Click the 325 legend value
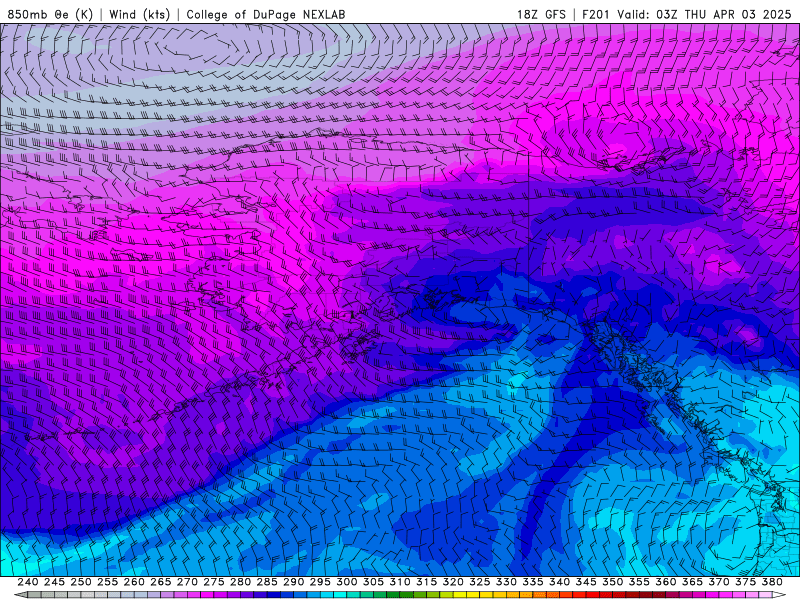800x600 pixels. coord(480,582)
